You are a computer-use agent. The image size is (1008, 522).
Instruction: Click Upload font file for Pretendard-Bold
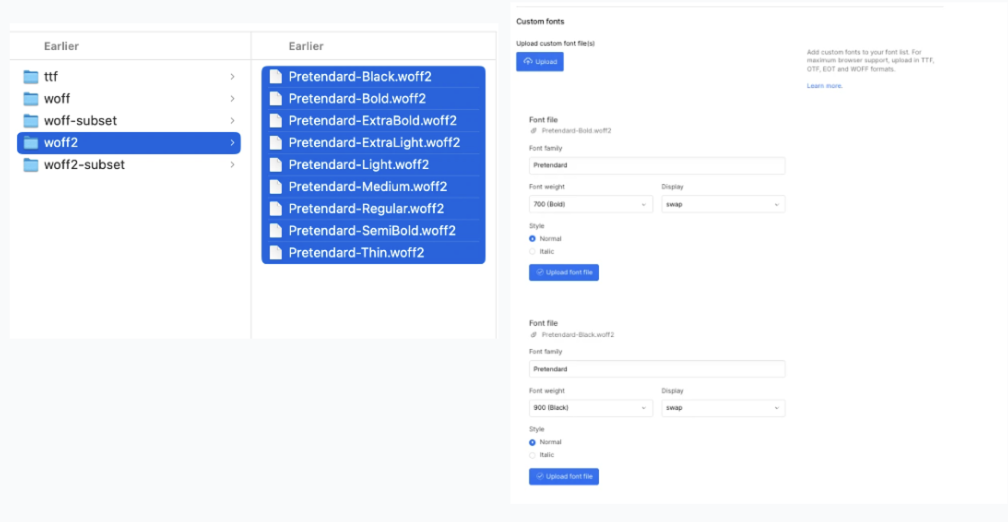[x=564, y=273]
